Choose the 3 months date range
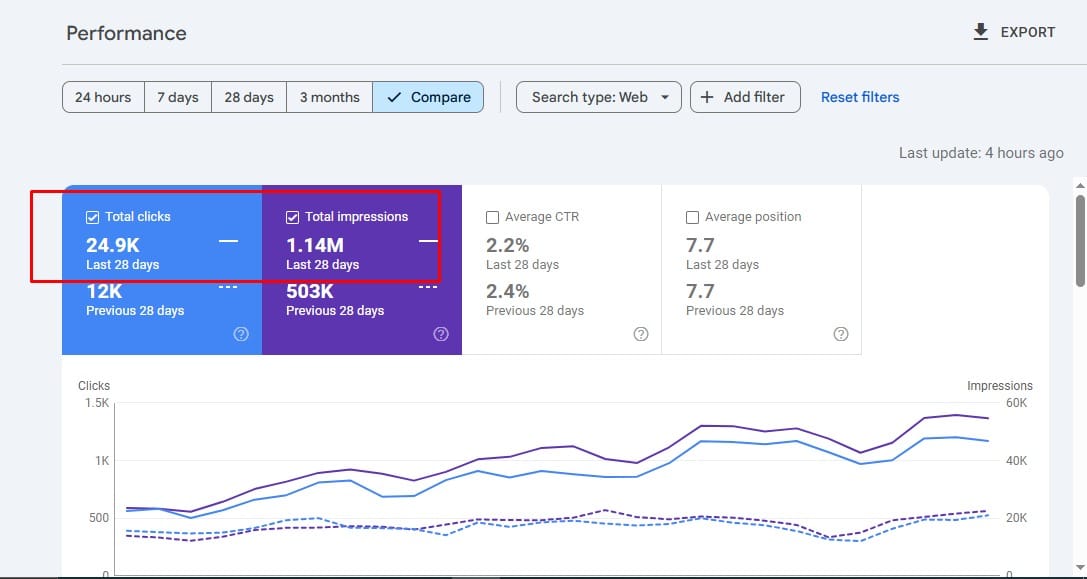This screenshot has width=1087, height=579. pos(329,97)
